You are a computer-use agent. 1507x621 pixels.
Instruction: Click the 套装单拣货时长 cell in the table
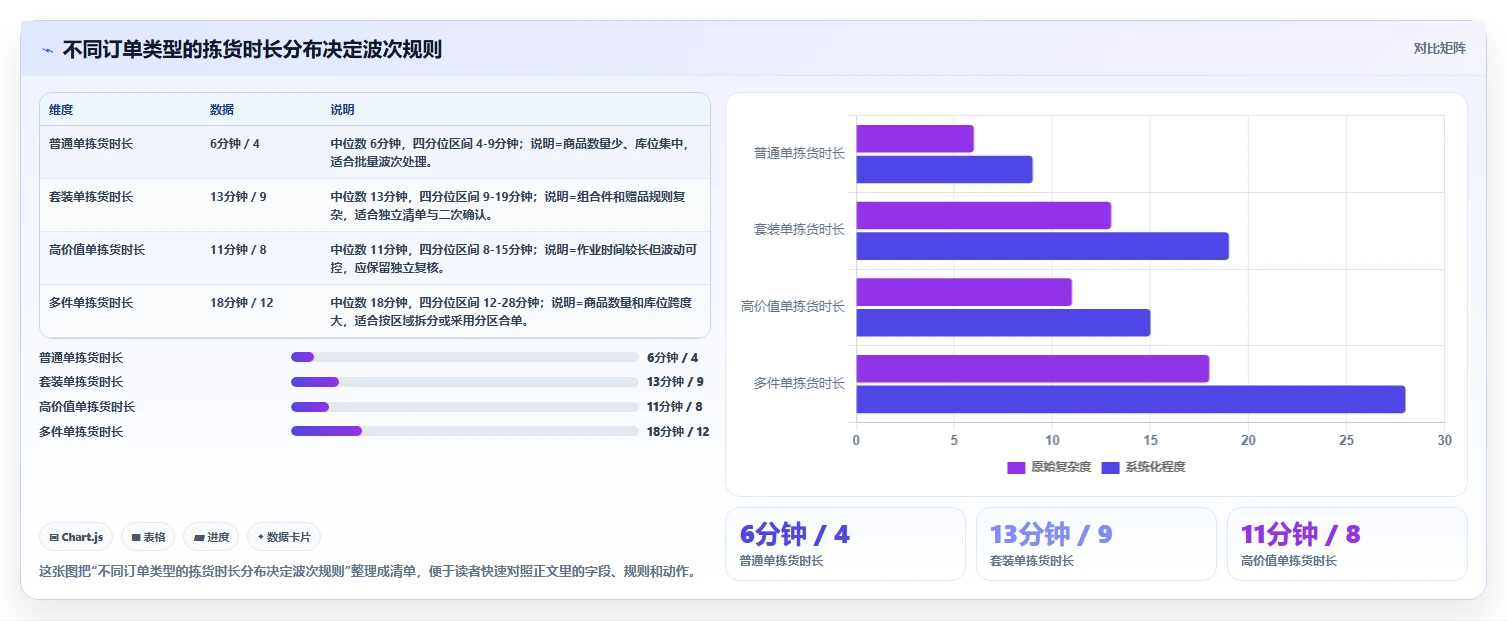91,197
